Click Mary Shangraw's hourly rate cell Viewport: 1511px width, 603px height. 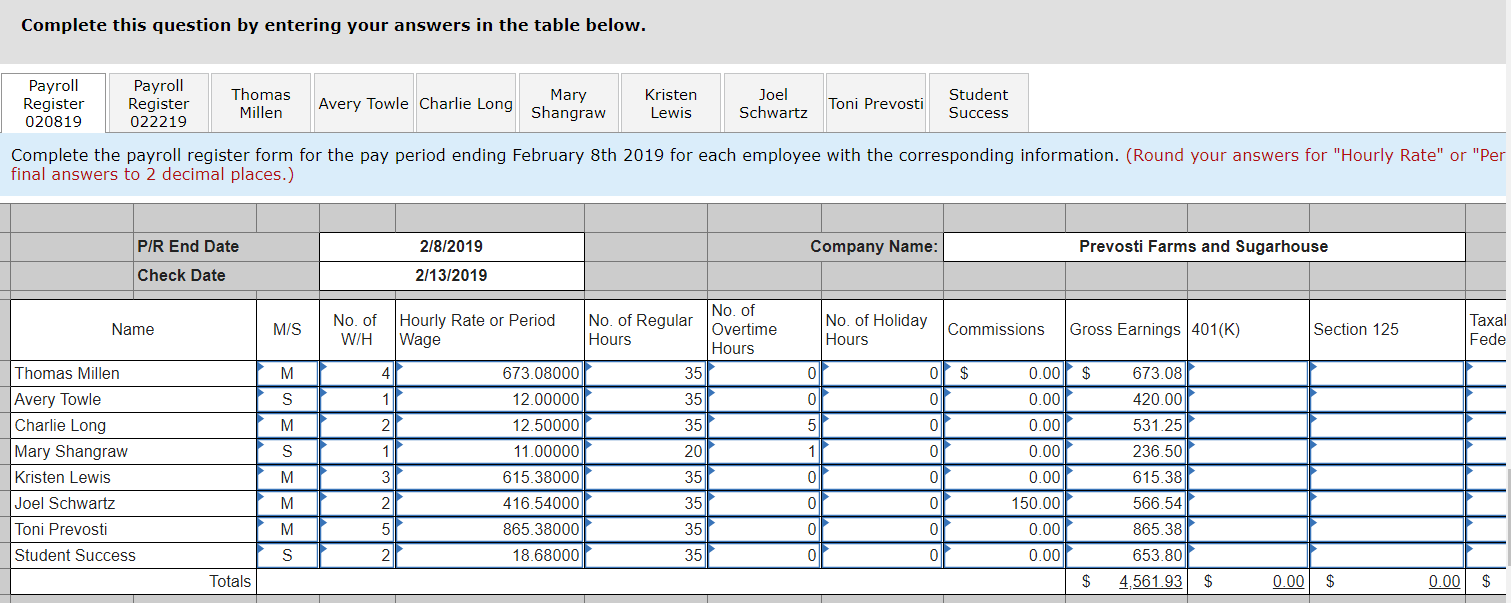(x=490, y=452)
